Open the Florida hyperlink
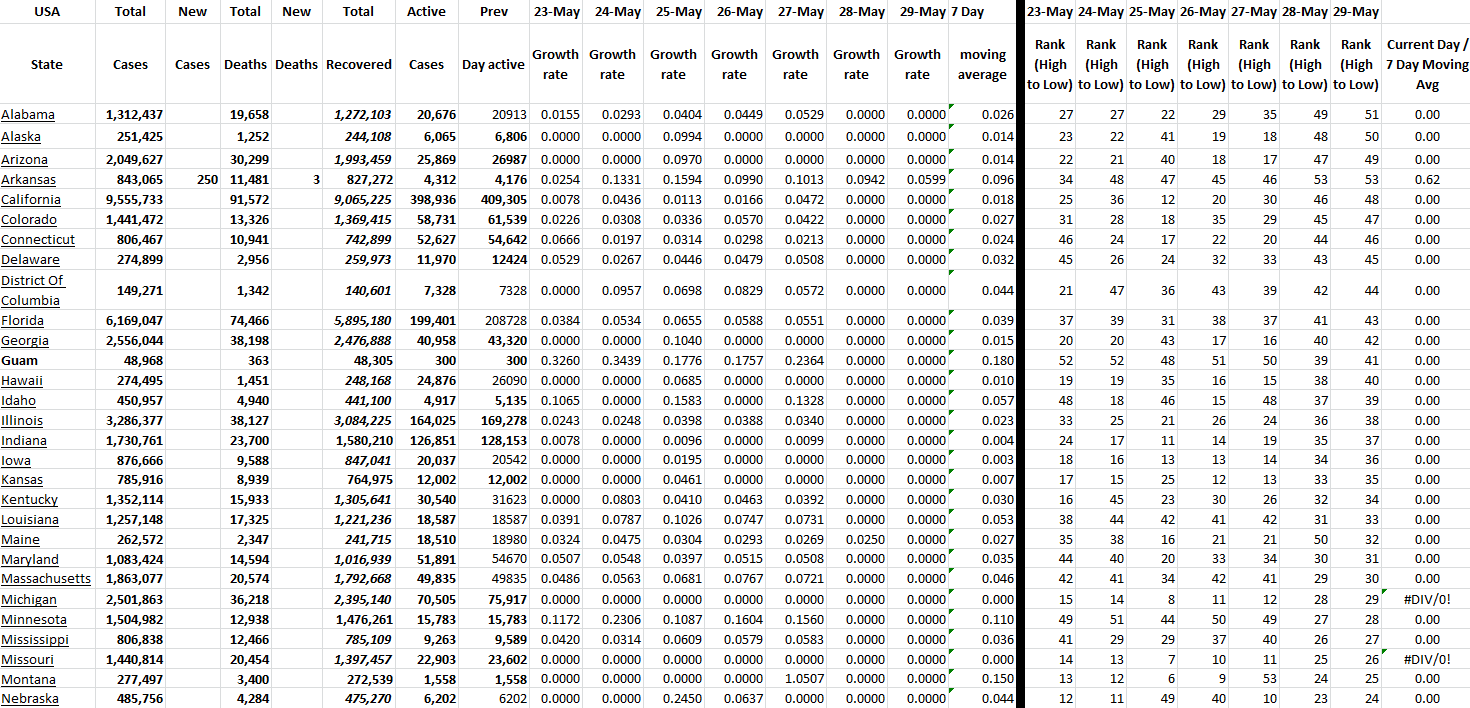Screen dimensions: 1470x708 pyautogui.click(x=23, y=321)
